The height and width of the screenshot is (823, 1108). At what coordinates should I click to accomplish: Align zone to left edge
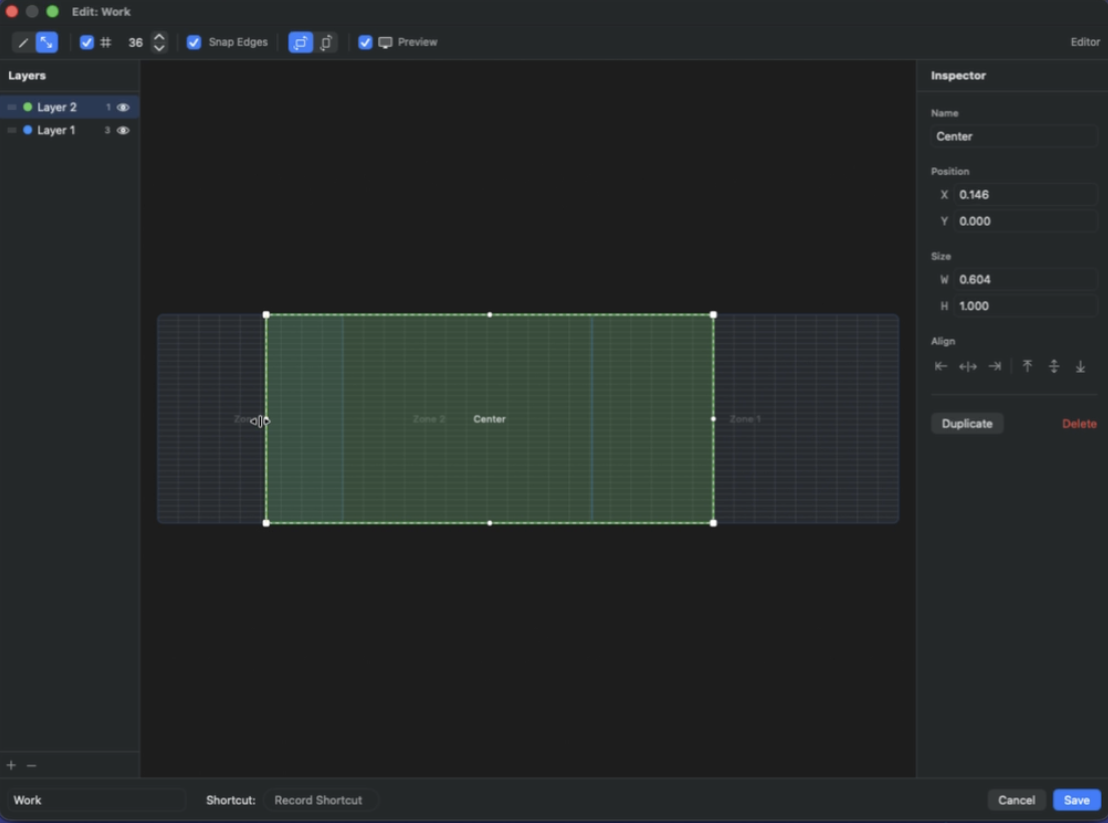pyautogui.click(x=940, y=367)
